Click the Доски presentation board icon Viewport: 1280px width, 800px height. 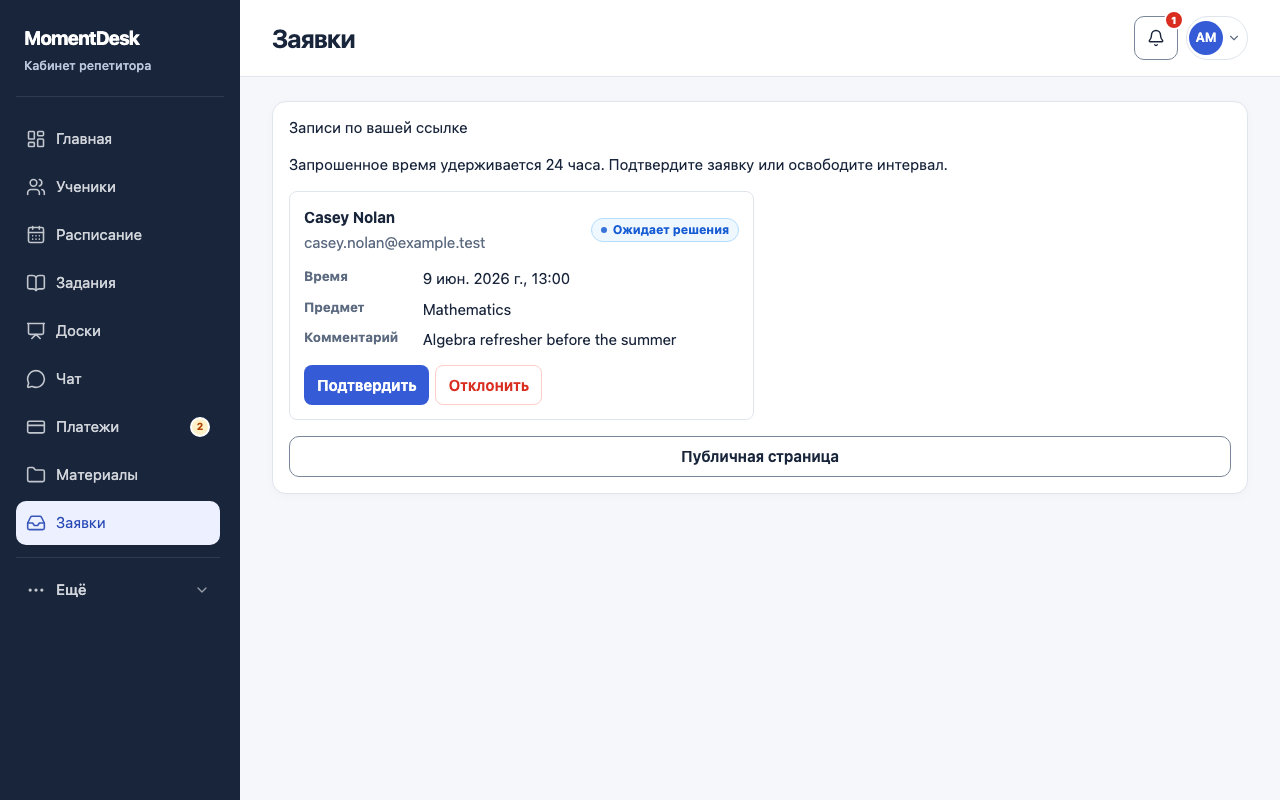tap(36, 331)
